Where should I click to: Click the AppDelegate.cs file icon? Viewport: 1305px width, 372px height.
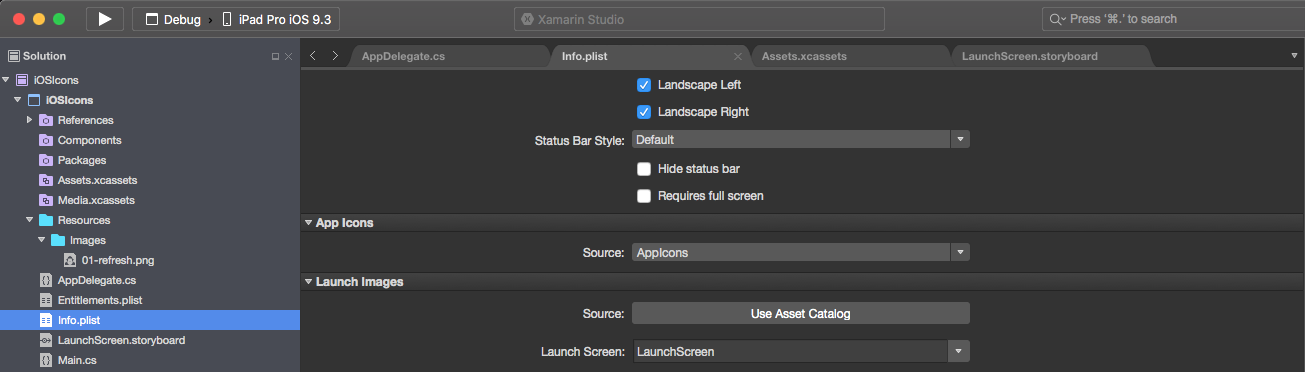click(x=46, y=280)
